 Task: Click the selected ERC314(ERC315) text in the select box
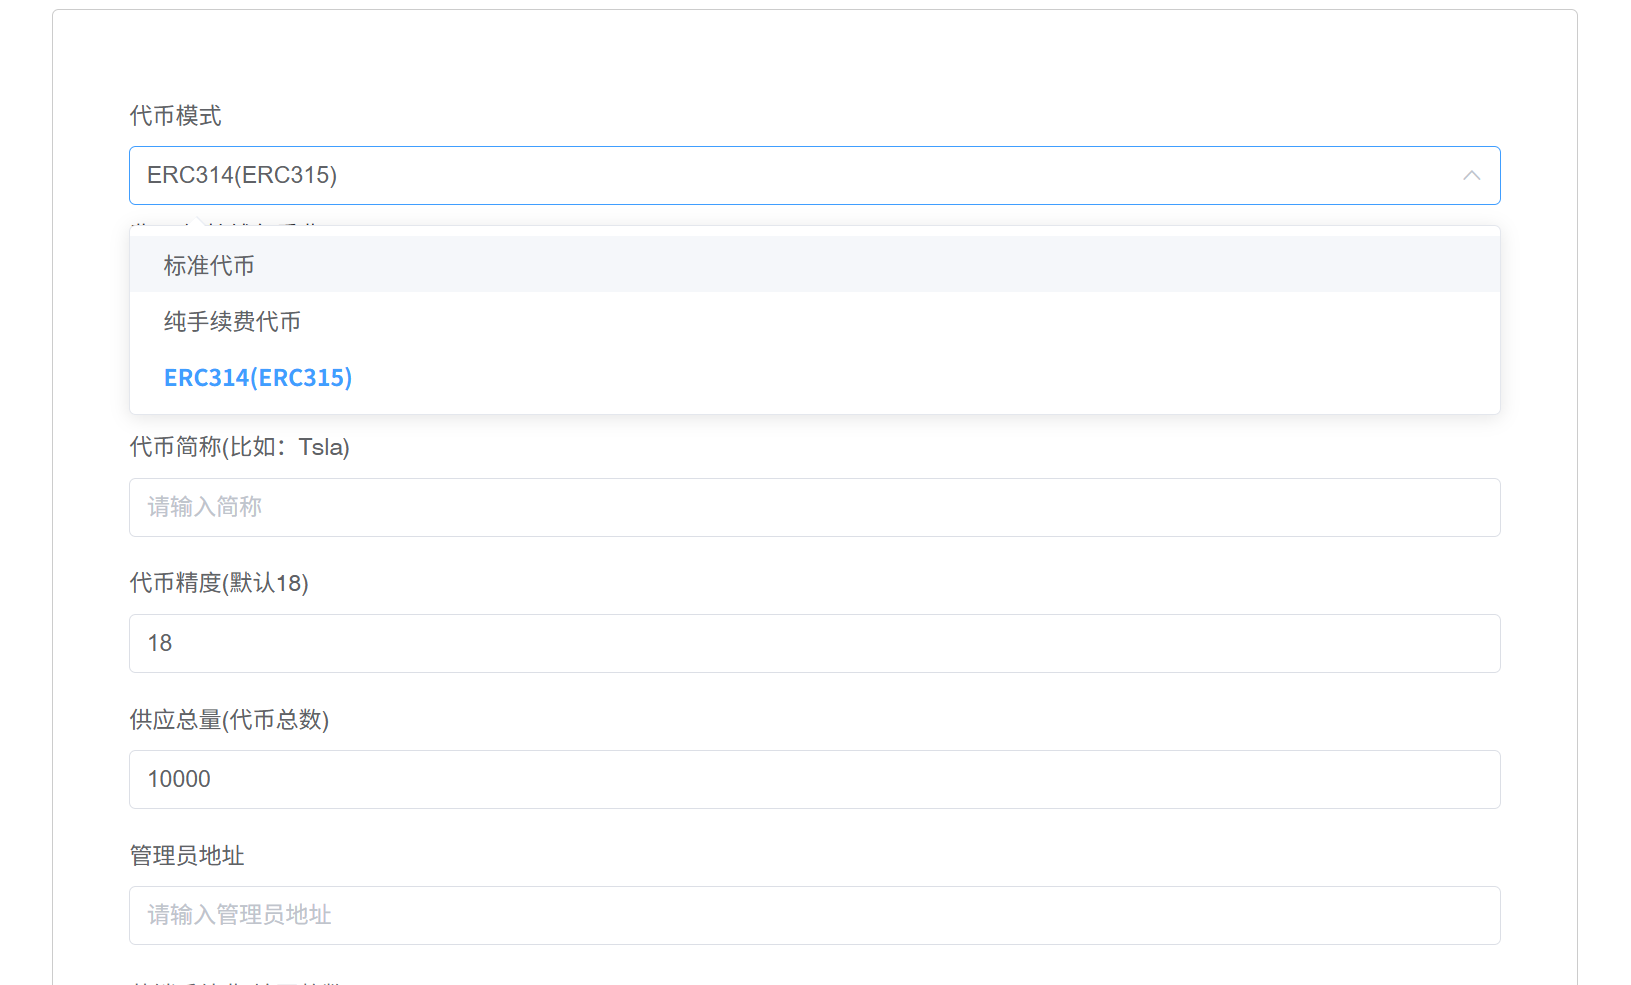pyautogui.click(x=242, y=175)
